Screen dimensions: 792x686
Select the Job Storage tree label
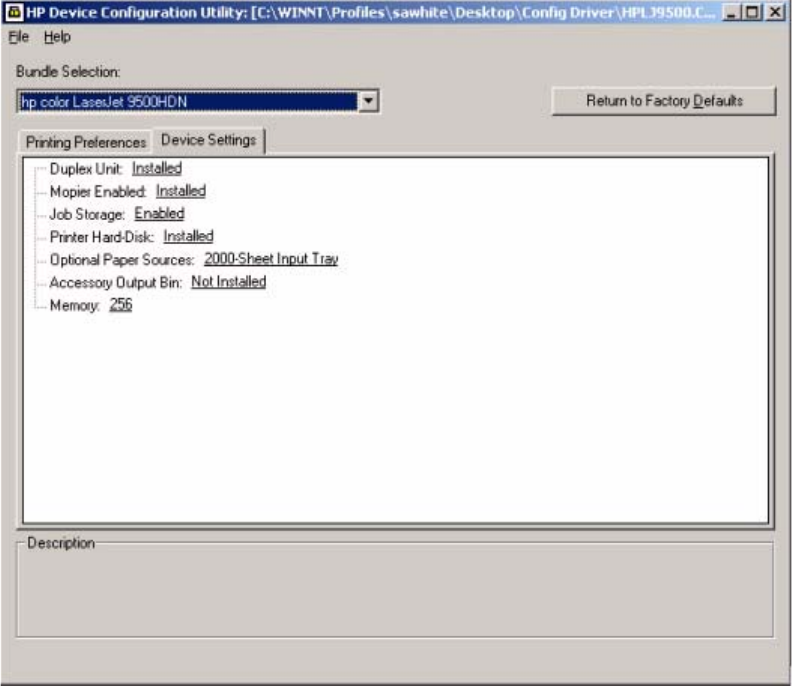[x=87, y=214]
